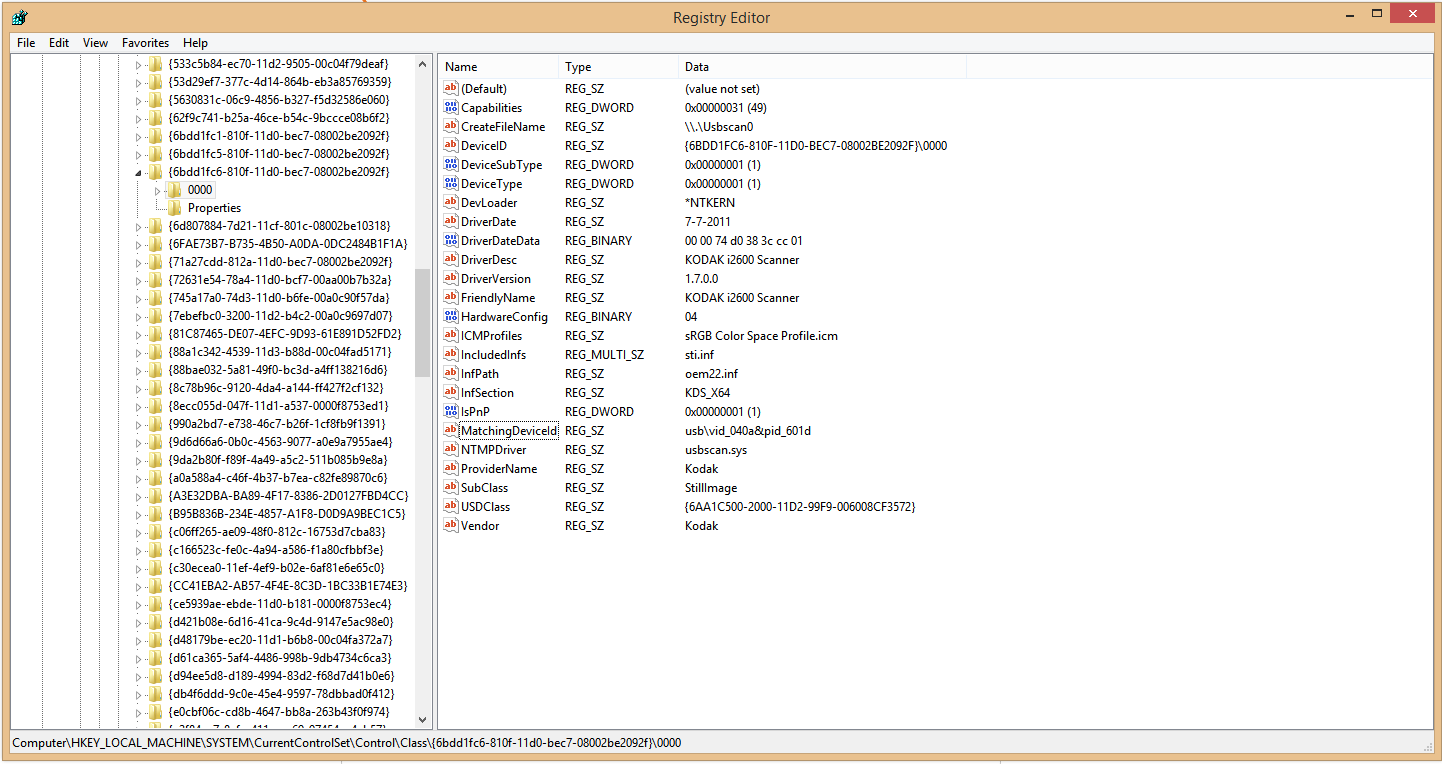Screen dimensions: 1442x764
Task: Click the 'REG_MULTI_SZ' type cell
Action: tap(604, 355)
